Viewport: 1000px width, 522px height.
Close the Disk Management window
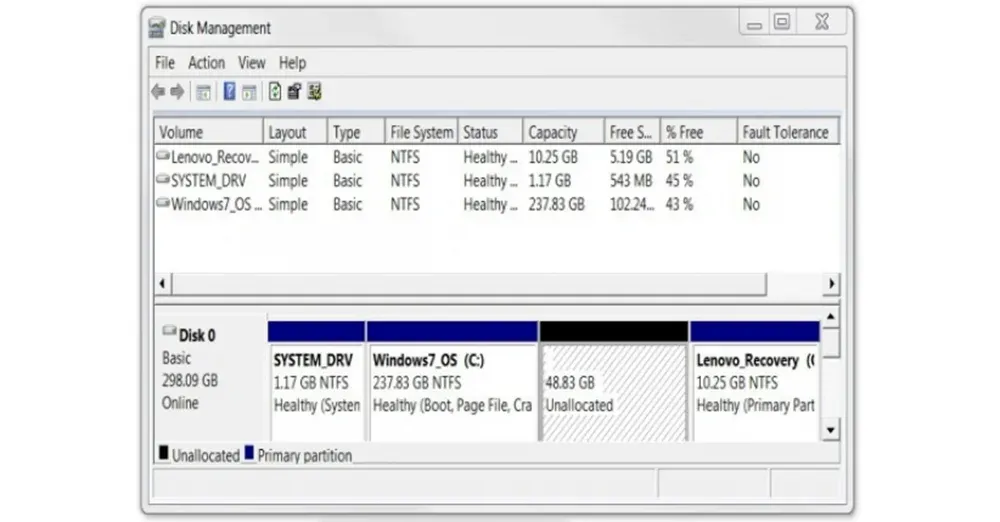(822, 22)
